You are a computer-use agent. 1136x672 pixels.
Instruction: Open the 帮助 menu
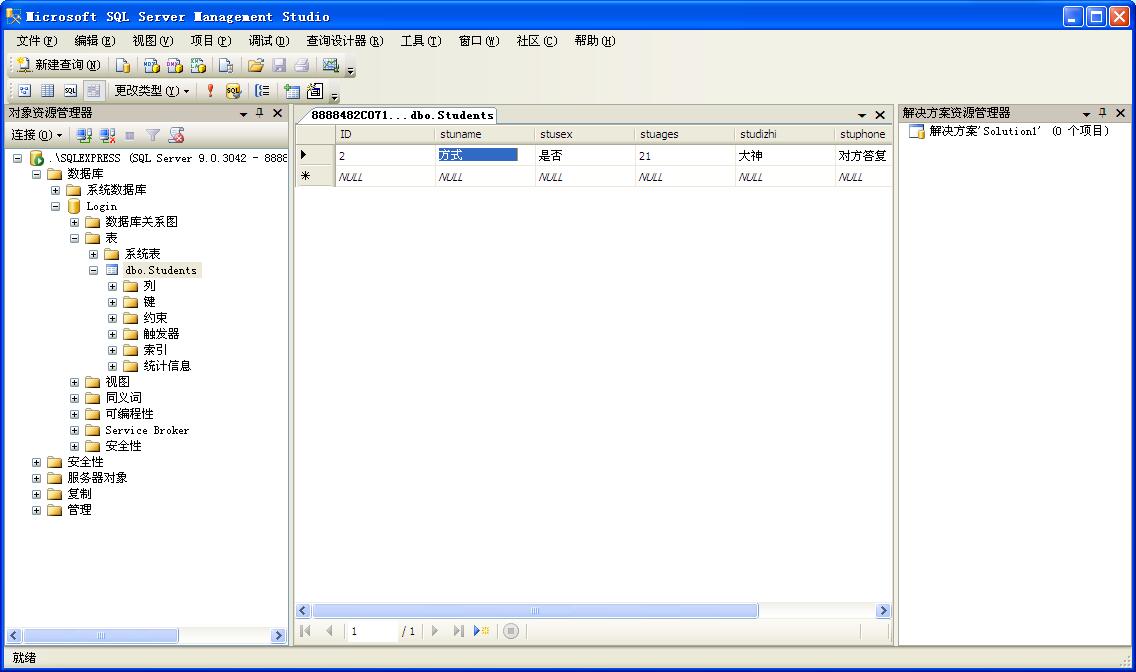pyautogui.click(x=594, y=41)
